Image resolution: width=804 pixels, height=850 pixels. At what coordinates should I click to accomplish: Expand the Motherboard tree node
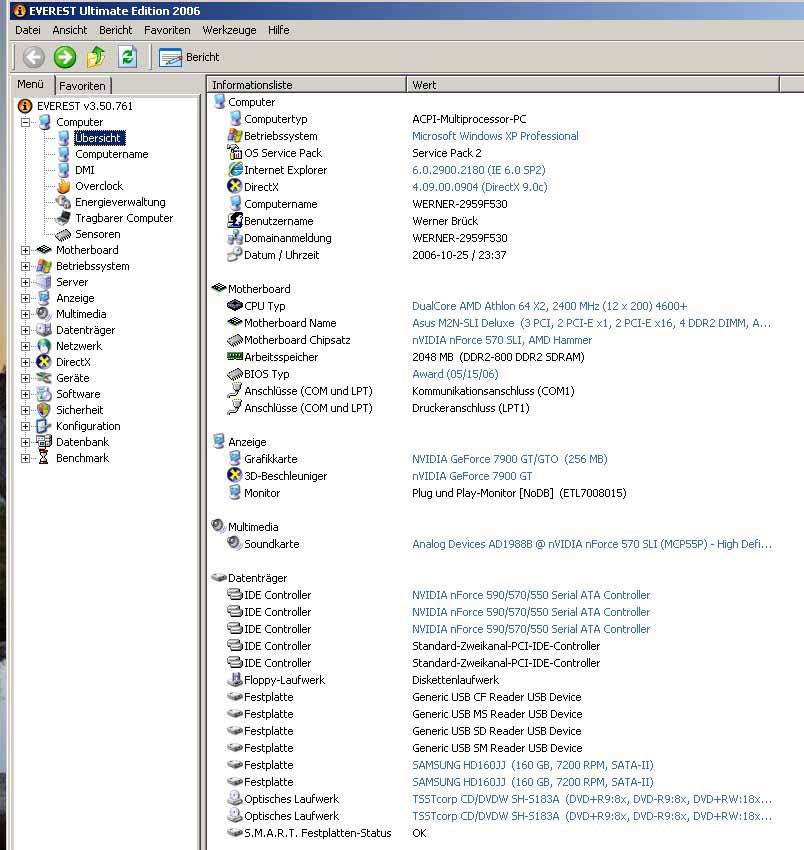point(25,250)
